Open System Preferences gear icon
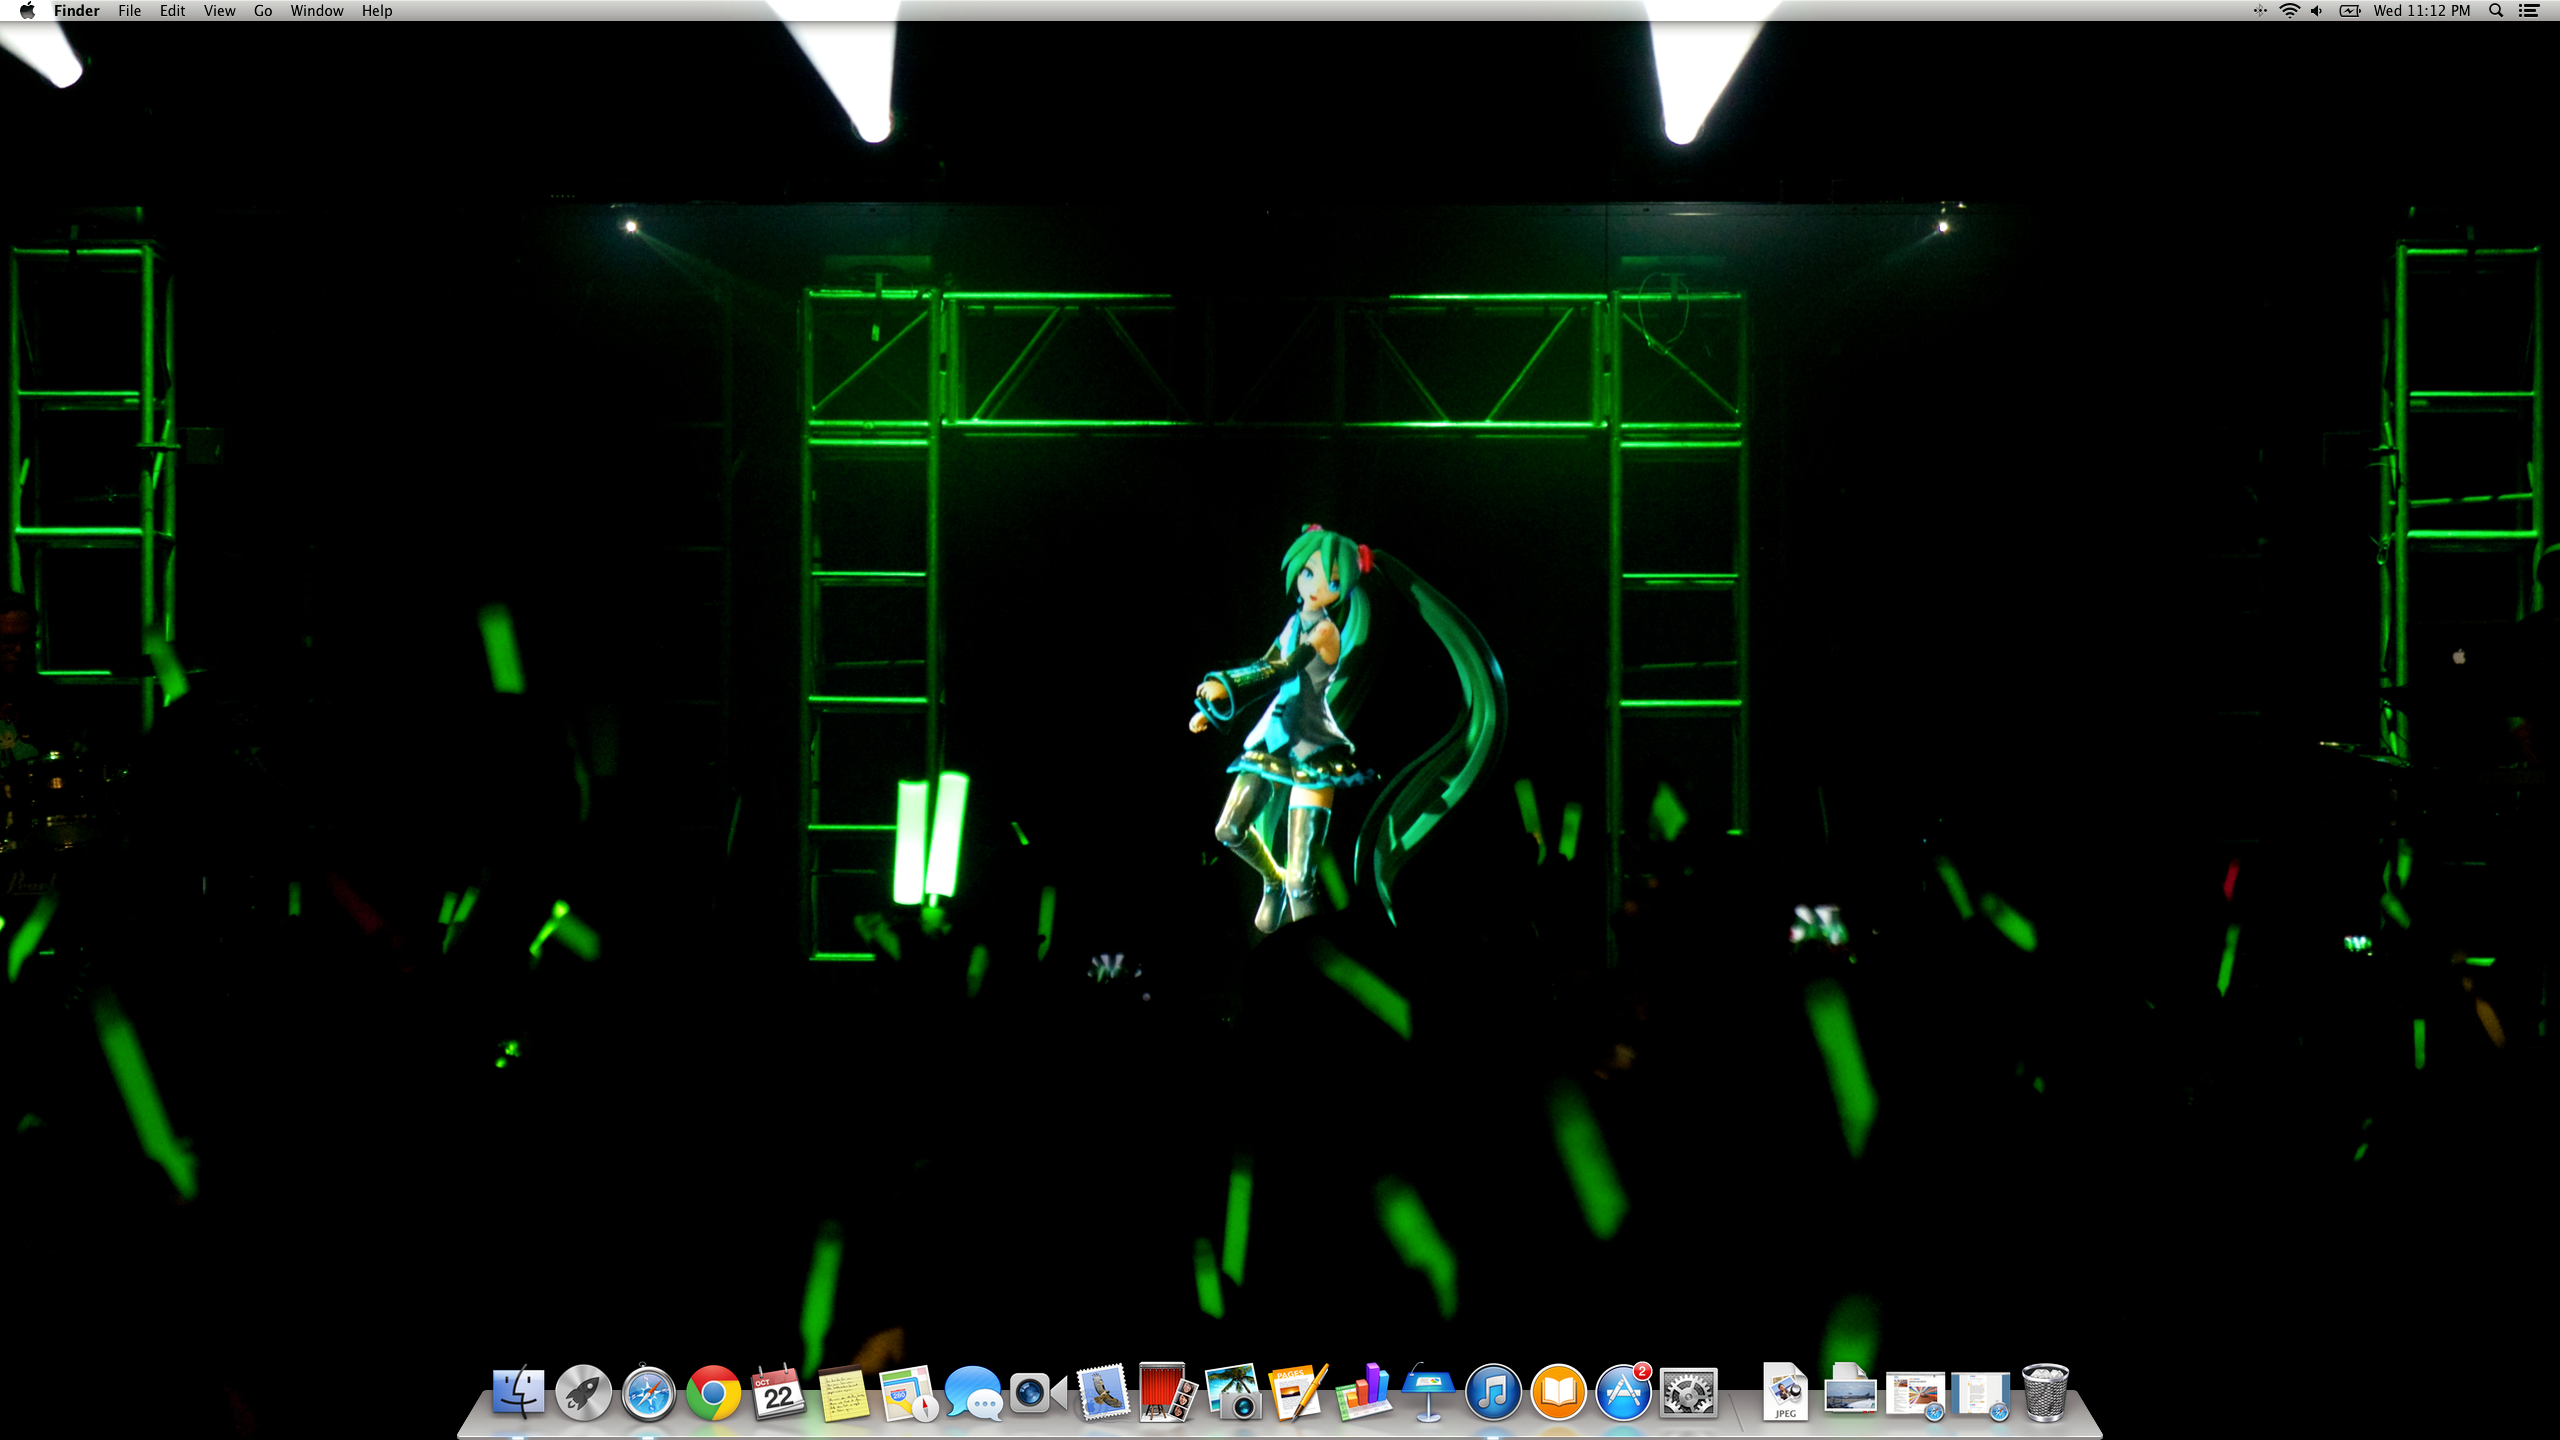This screenshot has height=1440, width=2560. click(1688, 1392)
